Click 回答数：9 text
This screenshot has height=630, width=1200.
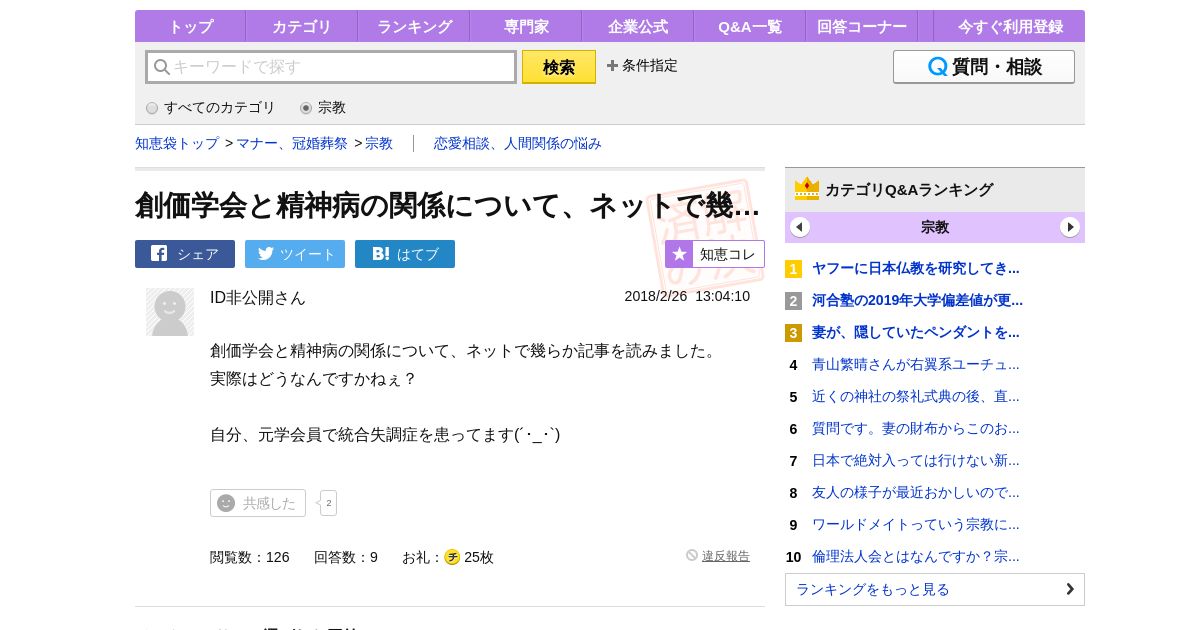point(346,557)
